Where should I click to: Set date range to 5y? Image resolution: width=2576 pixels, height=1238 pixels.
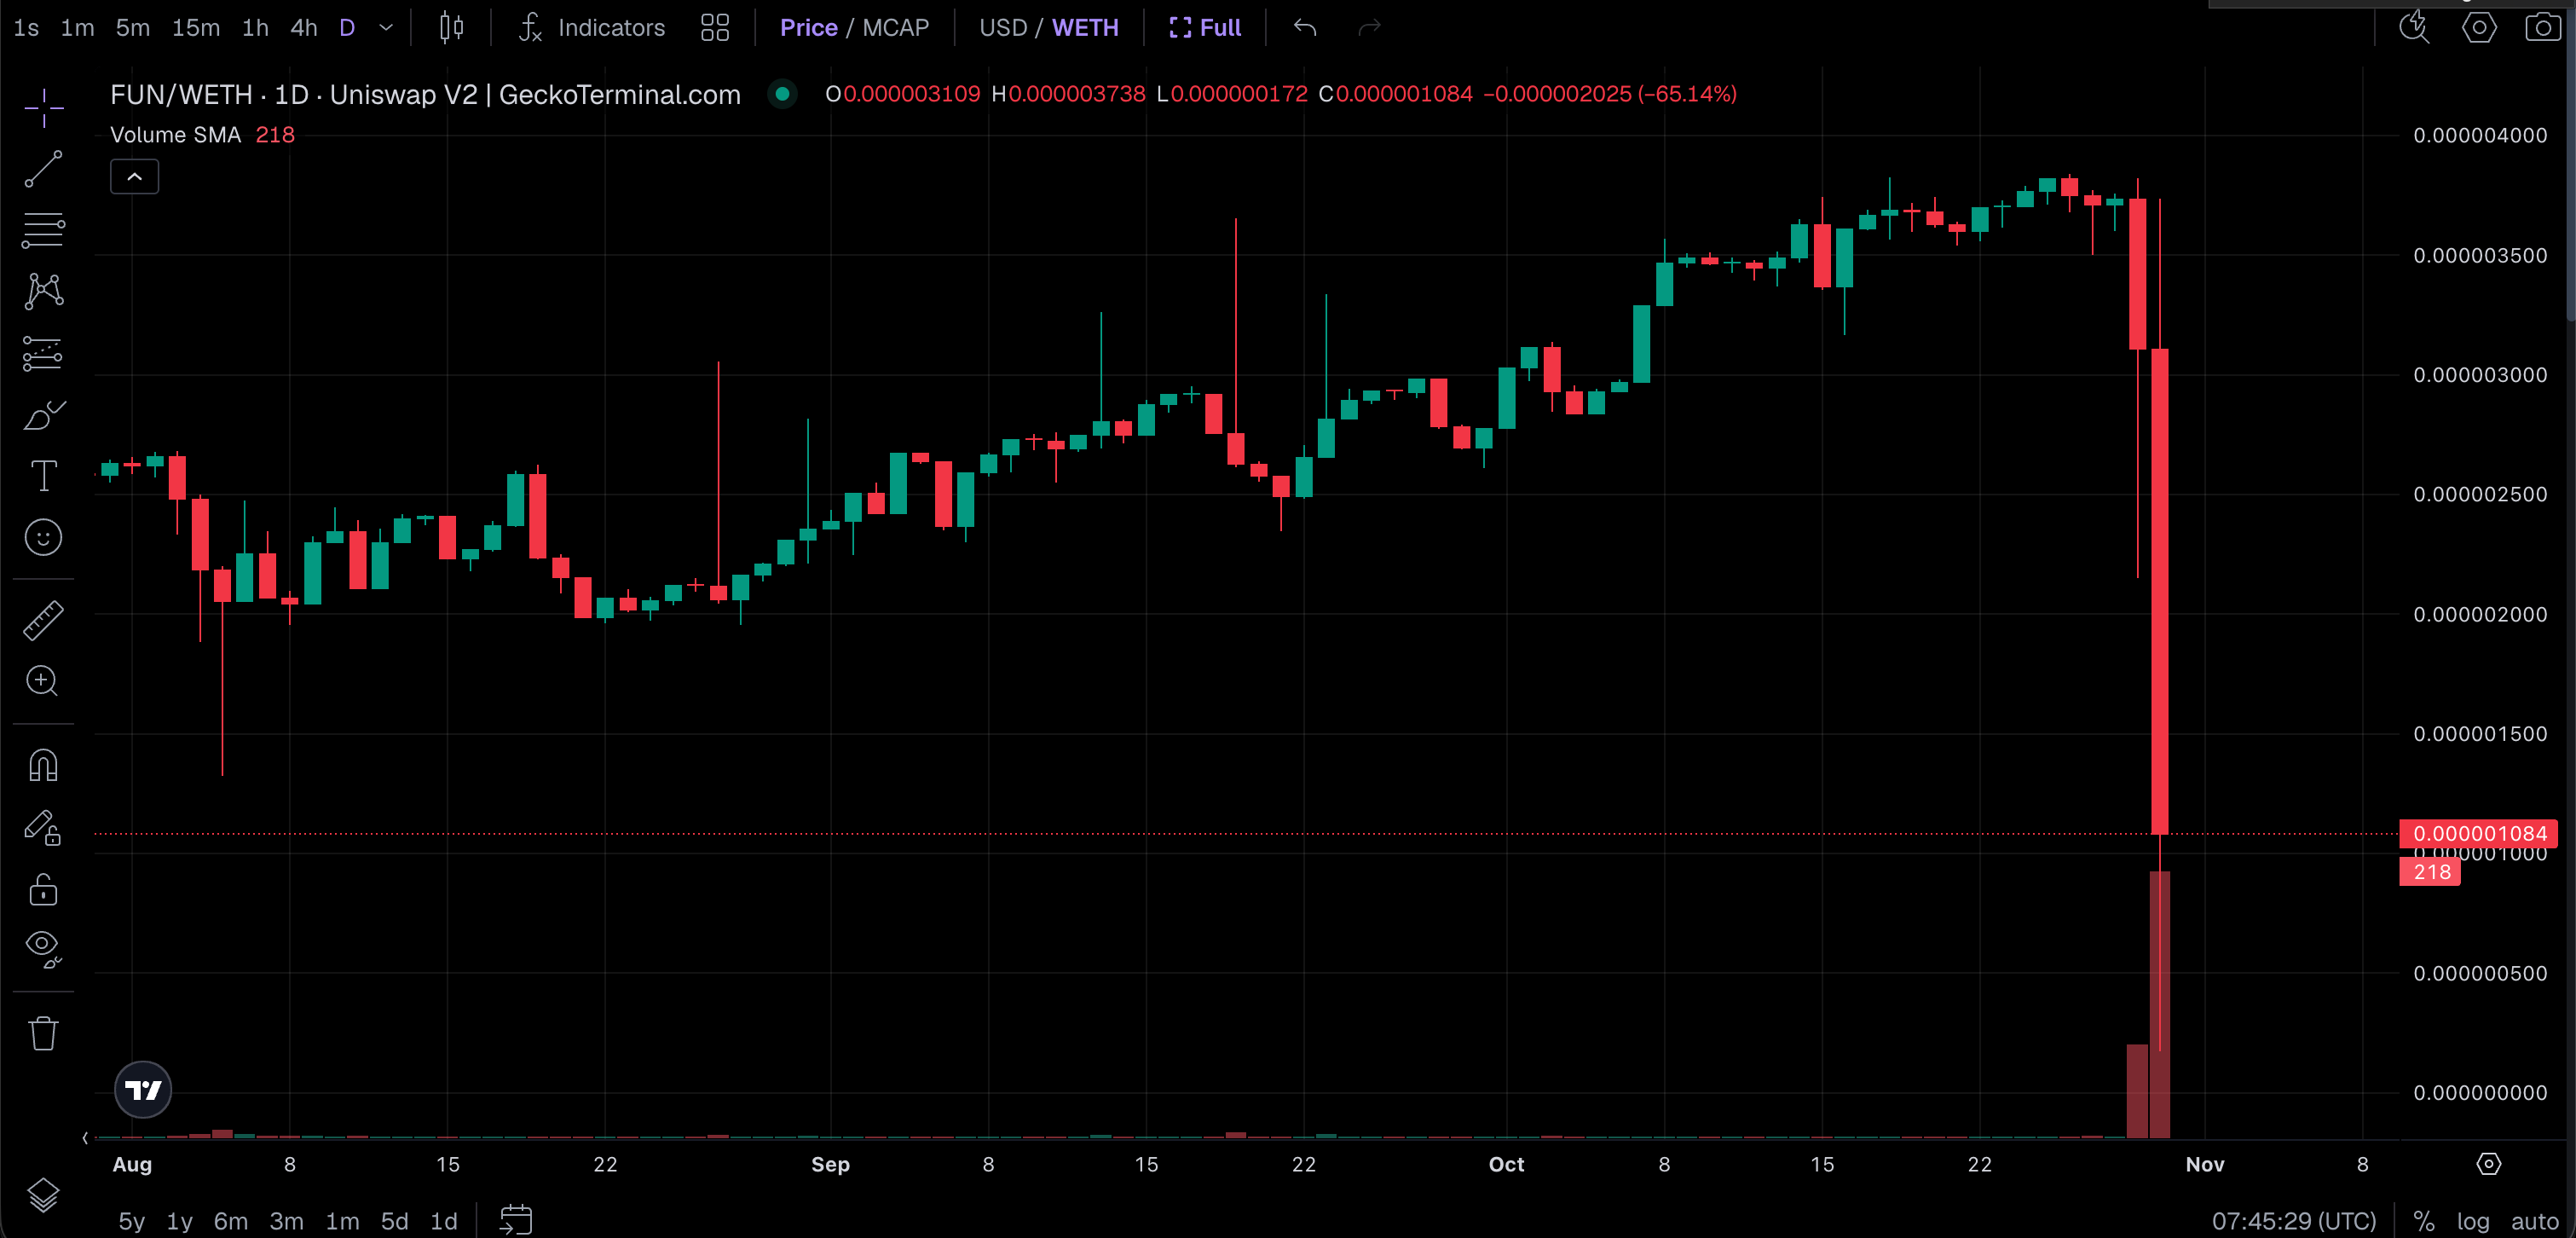pos(132,1221)
